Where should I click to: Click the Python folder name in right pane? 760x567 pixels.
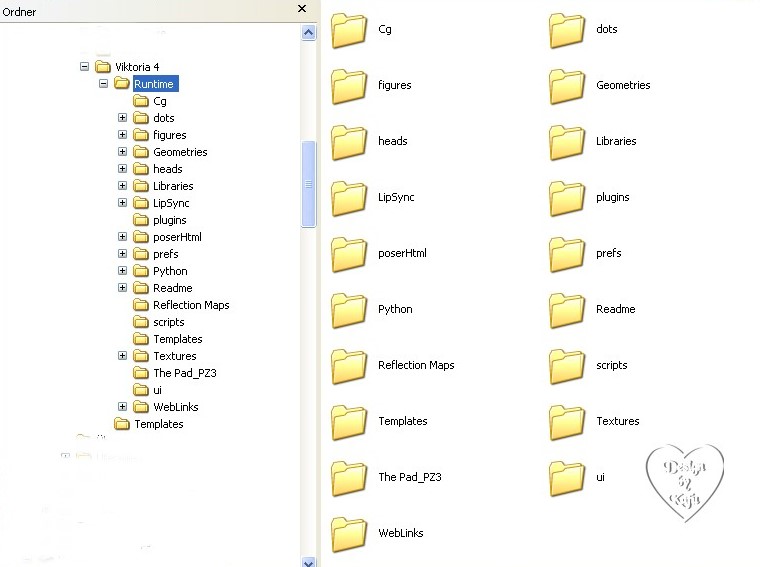(395, 309)
